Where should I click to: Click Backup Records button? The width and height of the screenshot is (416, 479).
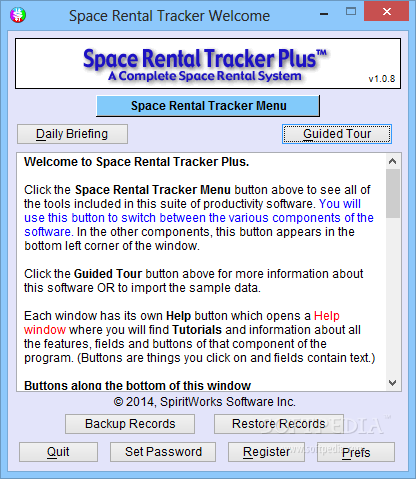[x=130, y=424]
